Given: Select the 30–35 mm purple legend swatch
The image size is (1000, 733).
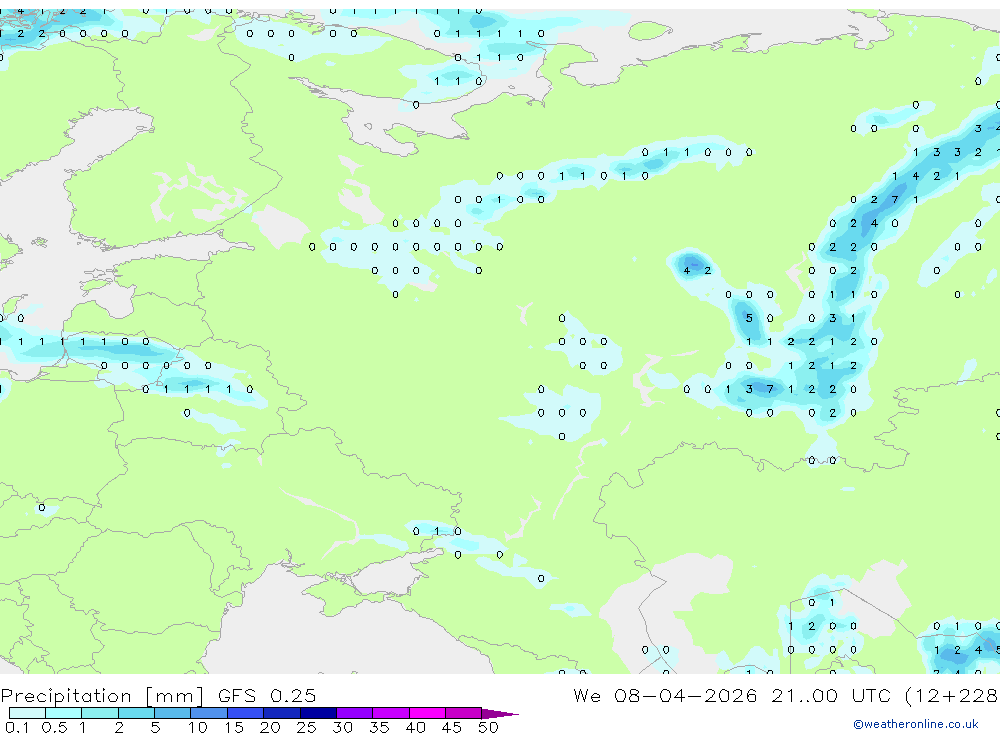Looking at the screenshot, I should (355, 713).
